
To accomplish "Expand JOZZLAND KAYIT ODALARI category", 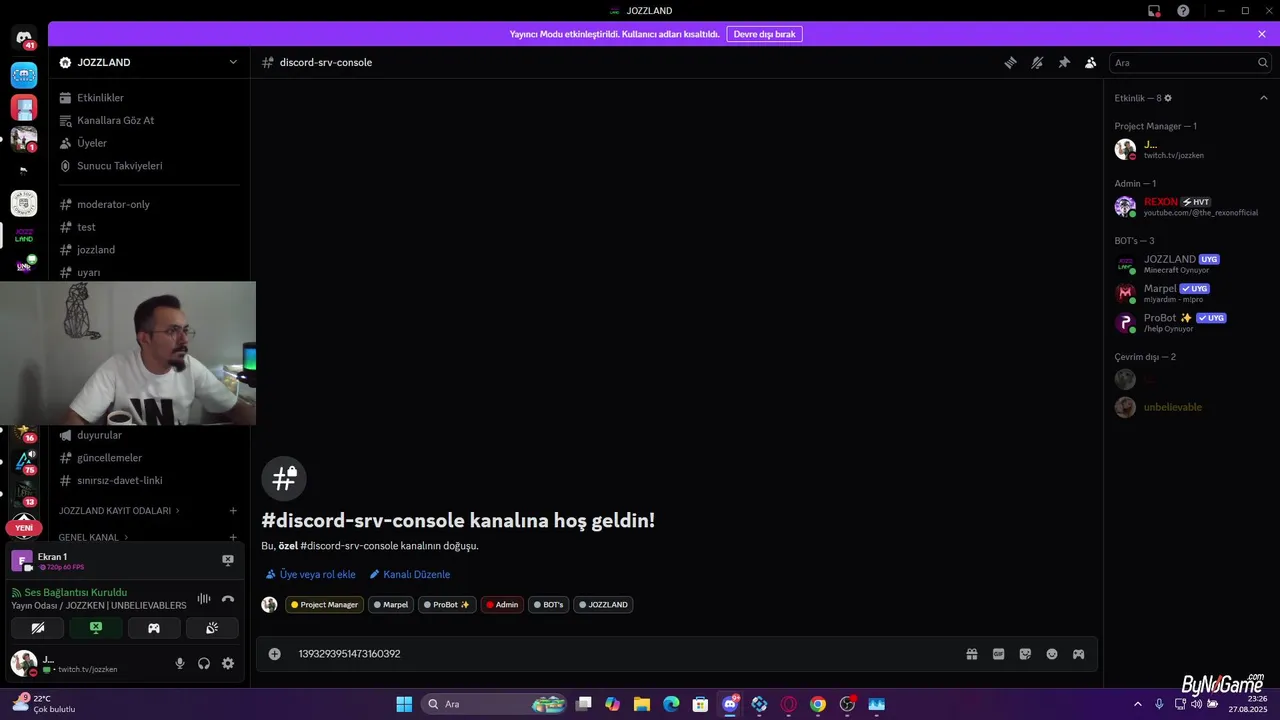I will [119, 510].
